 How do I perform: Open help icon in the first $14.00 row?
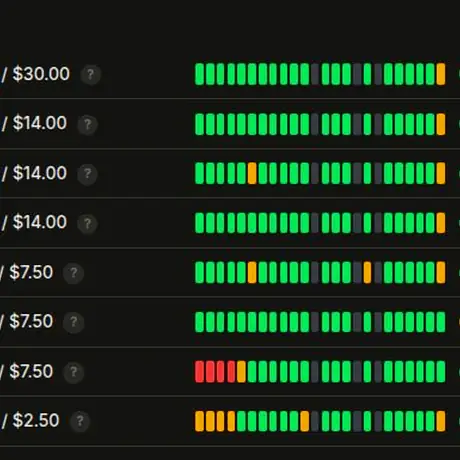click(x=87, y=124)
